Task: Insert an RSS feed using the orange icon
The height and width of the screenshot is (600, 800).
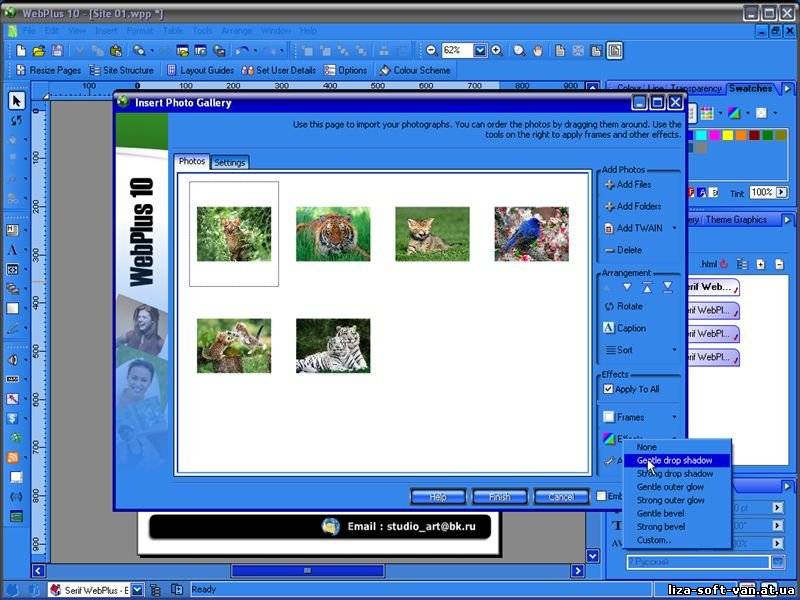Action: coord(13,457)
